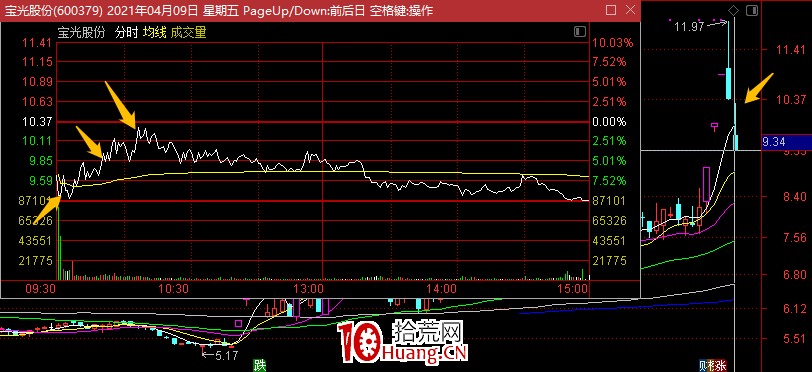Click the 5.17 low price label
Viewport: 812px width, 372px height.
[226, 356]
